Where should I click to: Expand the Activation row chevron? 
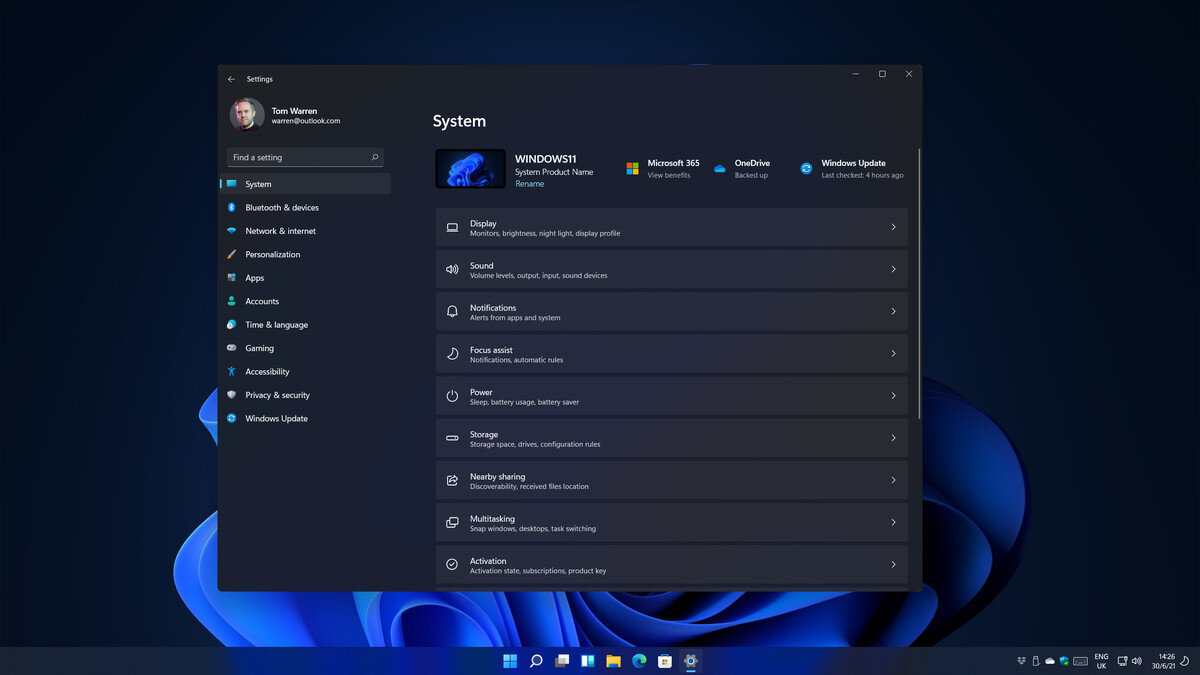pyautogui.click(x=893, y=564)
